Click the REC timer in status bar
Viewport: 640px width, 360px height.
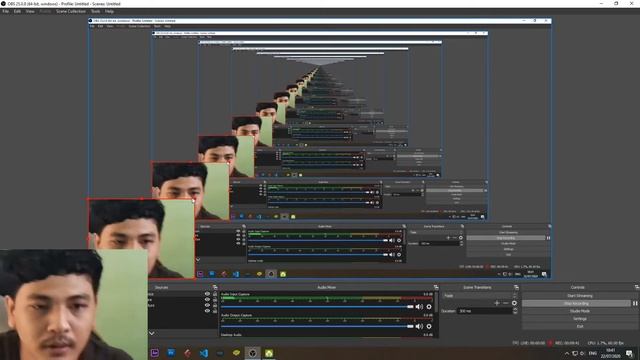coord(567,343)
